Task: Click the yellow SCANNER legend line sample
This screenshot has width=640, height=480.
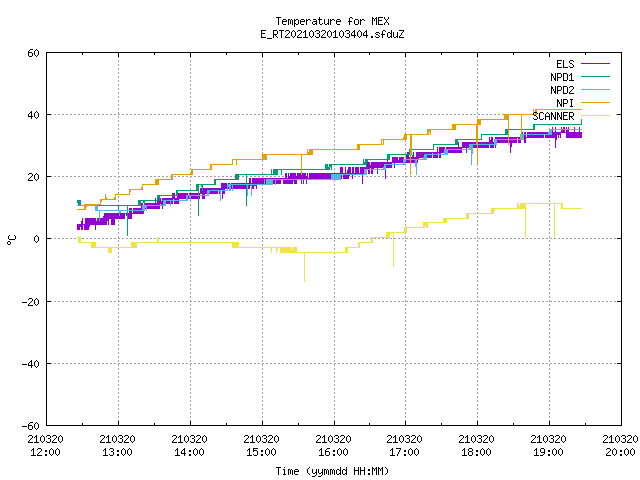Action: 595,116
